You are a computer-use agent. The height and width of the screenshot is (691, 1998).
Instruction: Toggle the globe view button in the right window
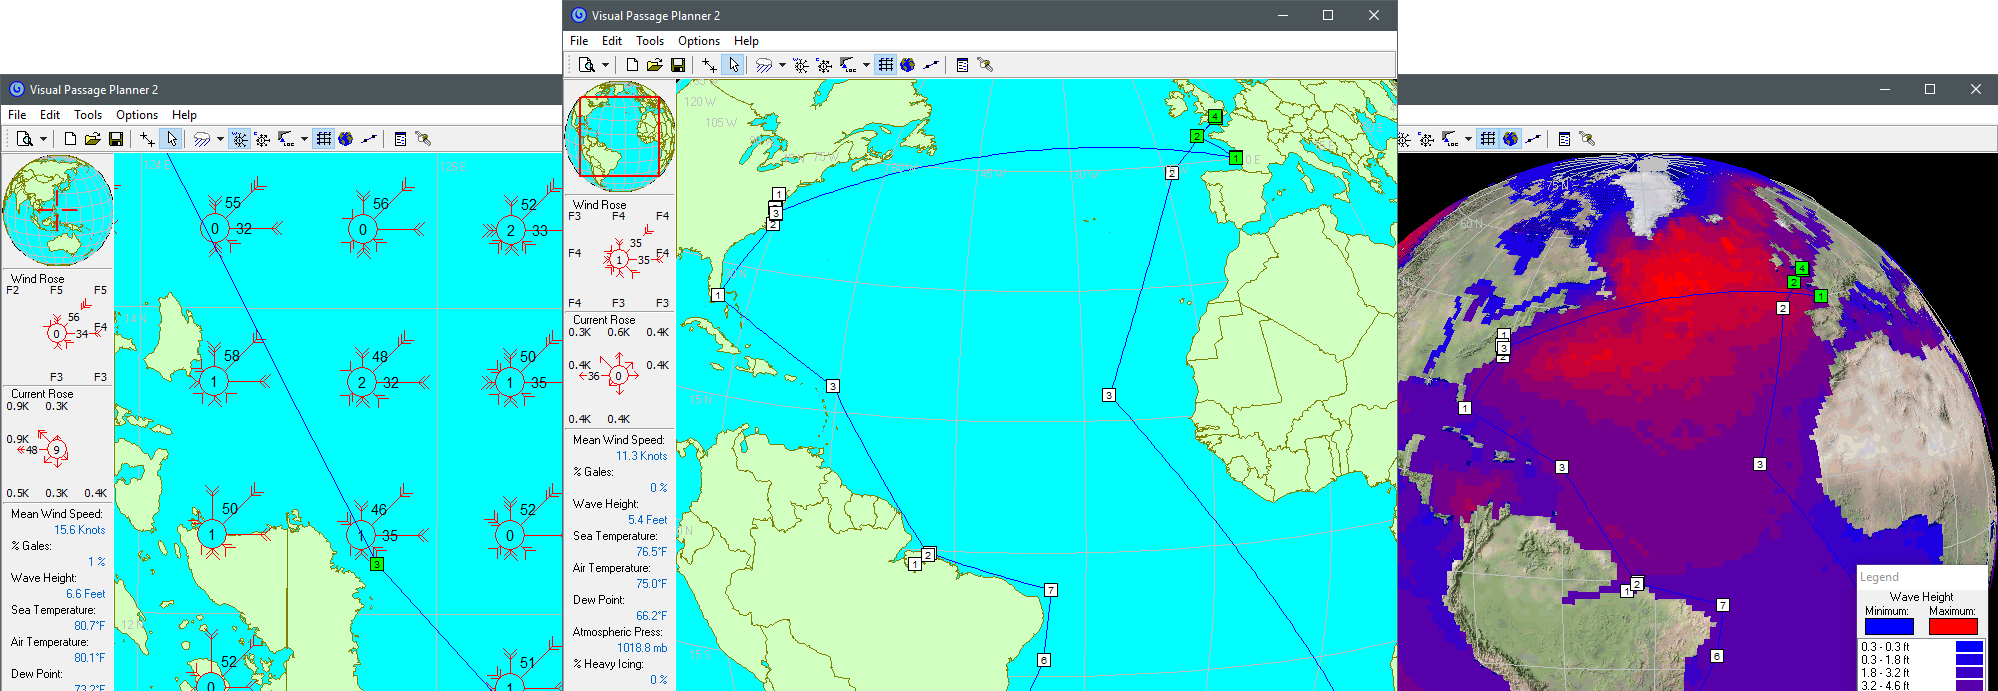coord(1511,139)
